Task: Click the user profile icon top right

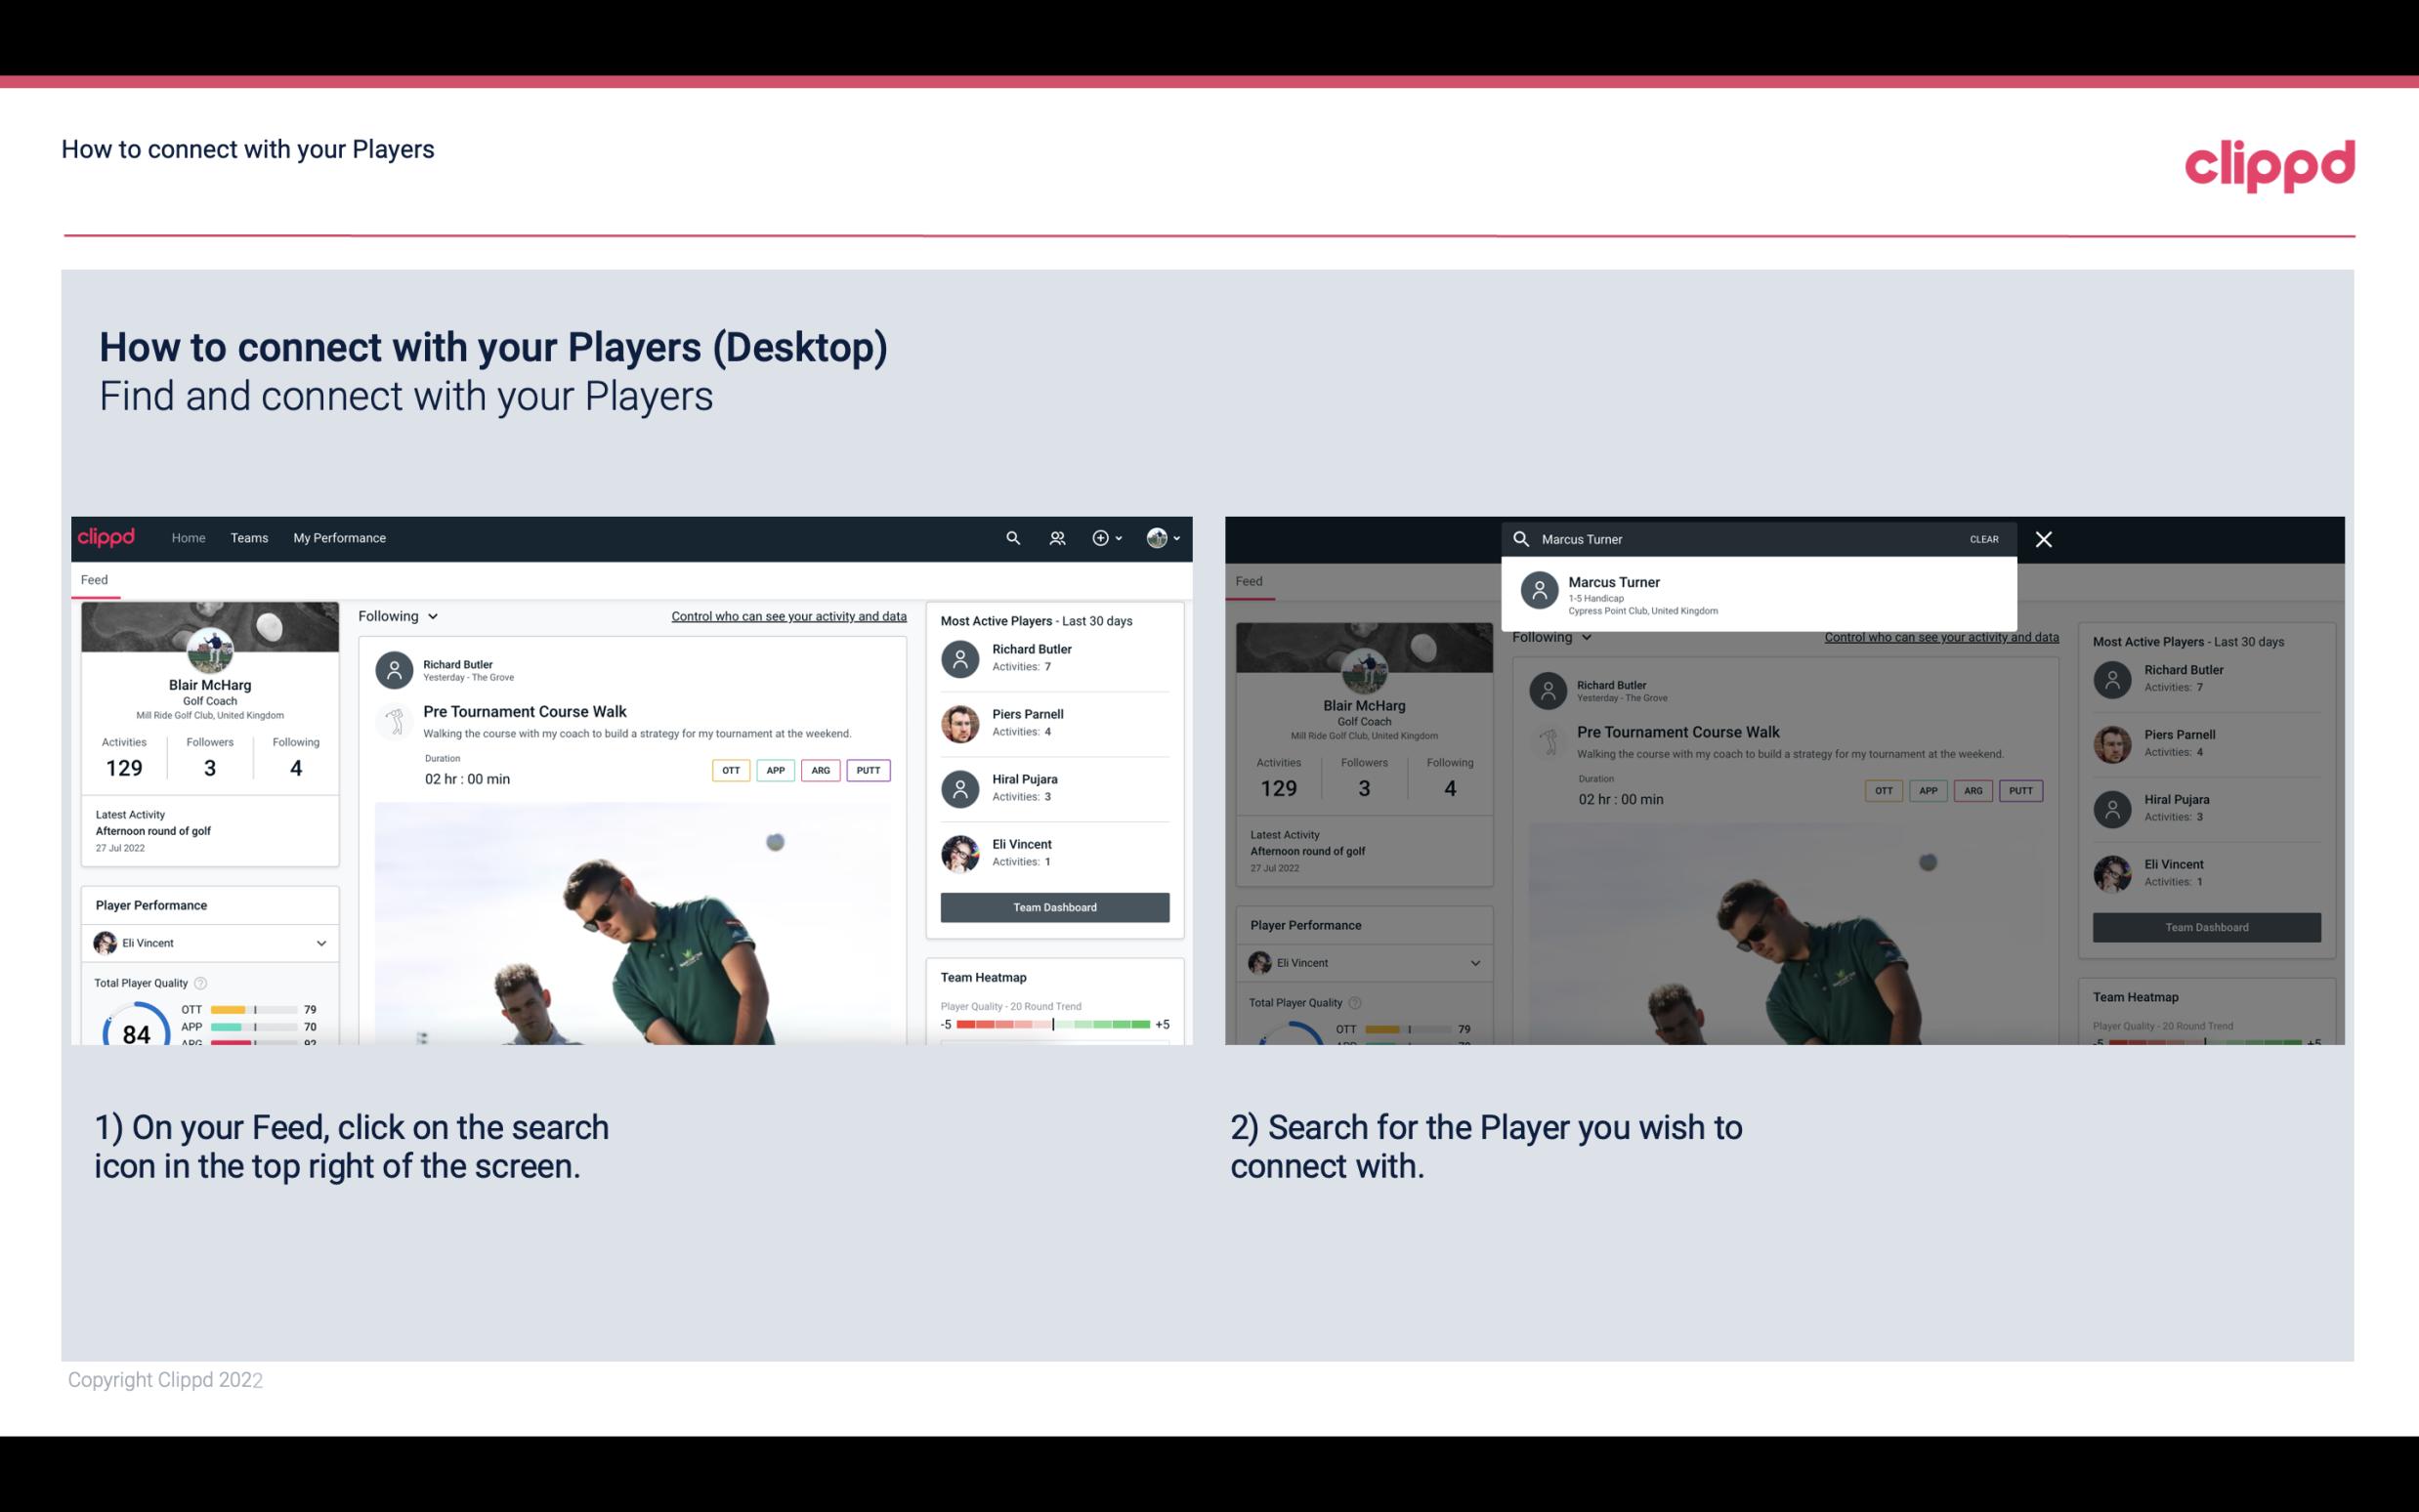Action: [x=1158, y=538]
